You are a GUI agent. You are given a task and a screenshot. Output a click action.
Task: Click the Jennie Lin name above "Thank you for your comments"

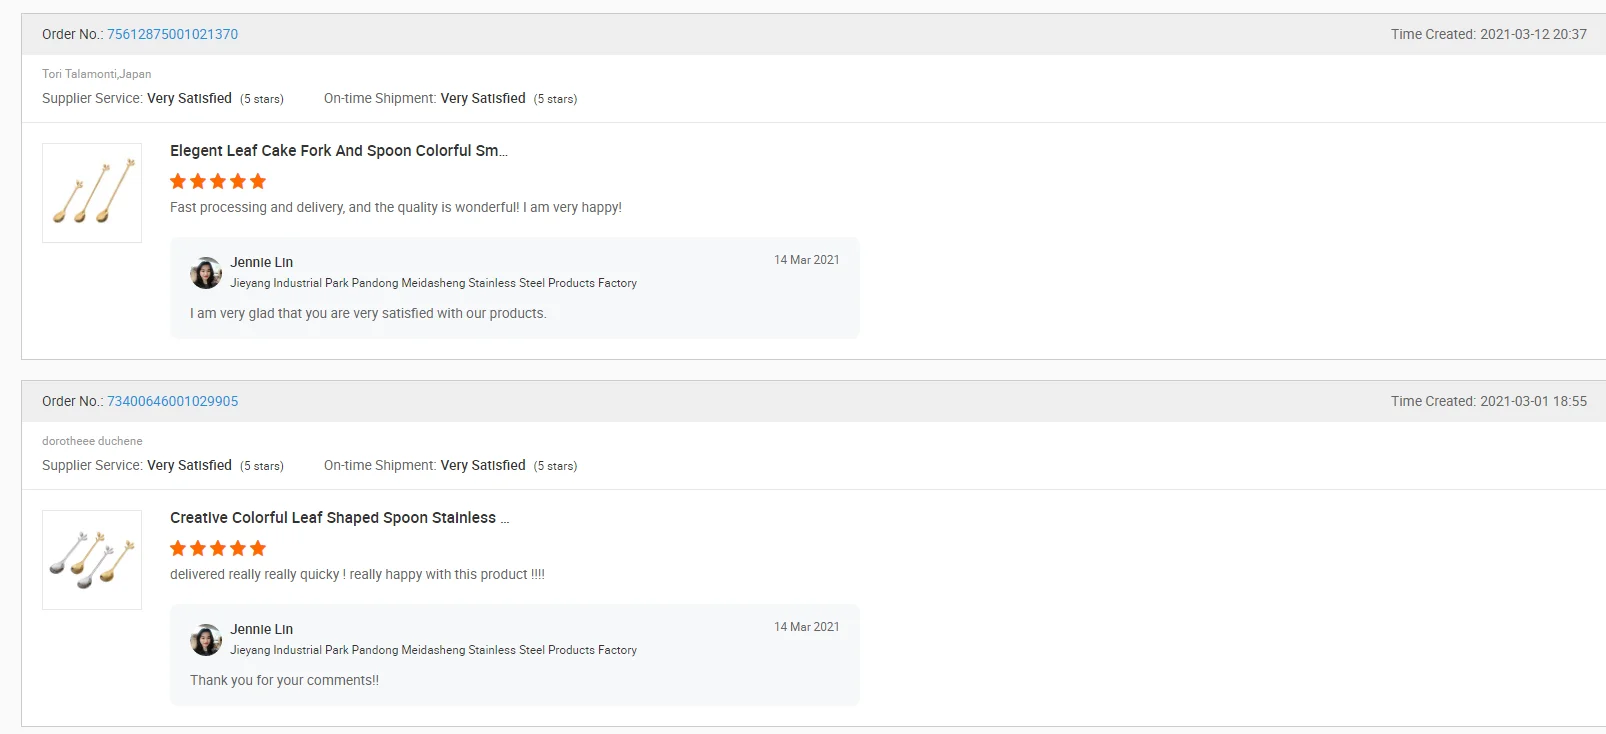[x=261, y=629]
